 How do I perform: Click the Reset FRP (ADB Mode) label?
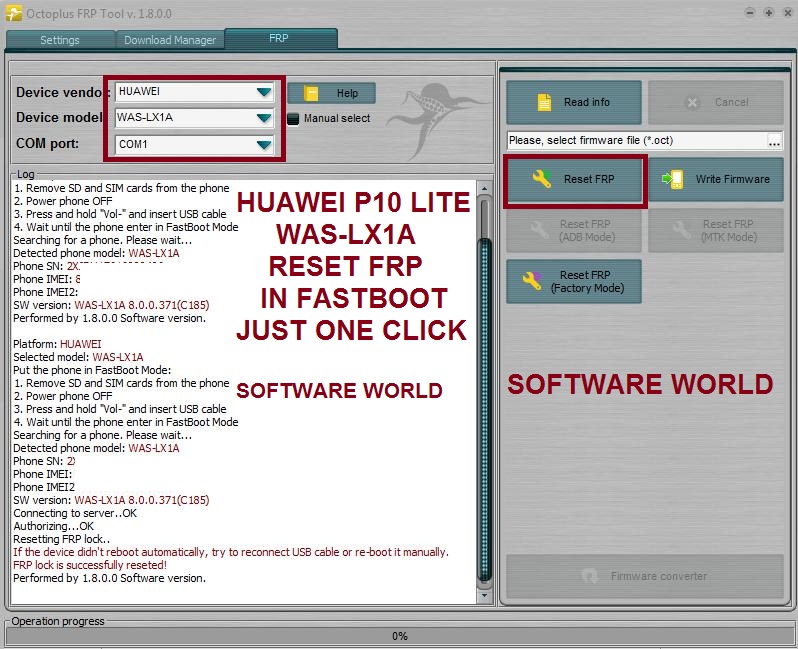[586, 231]
